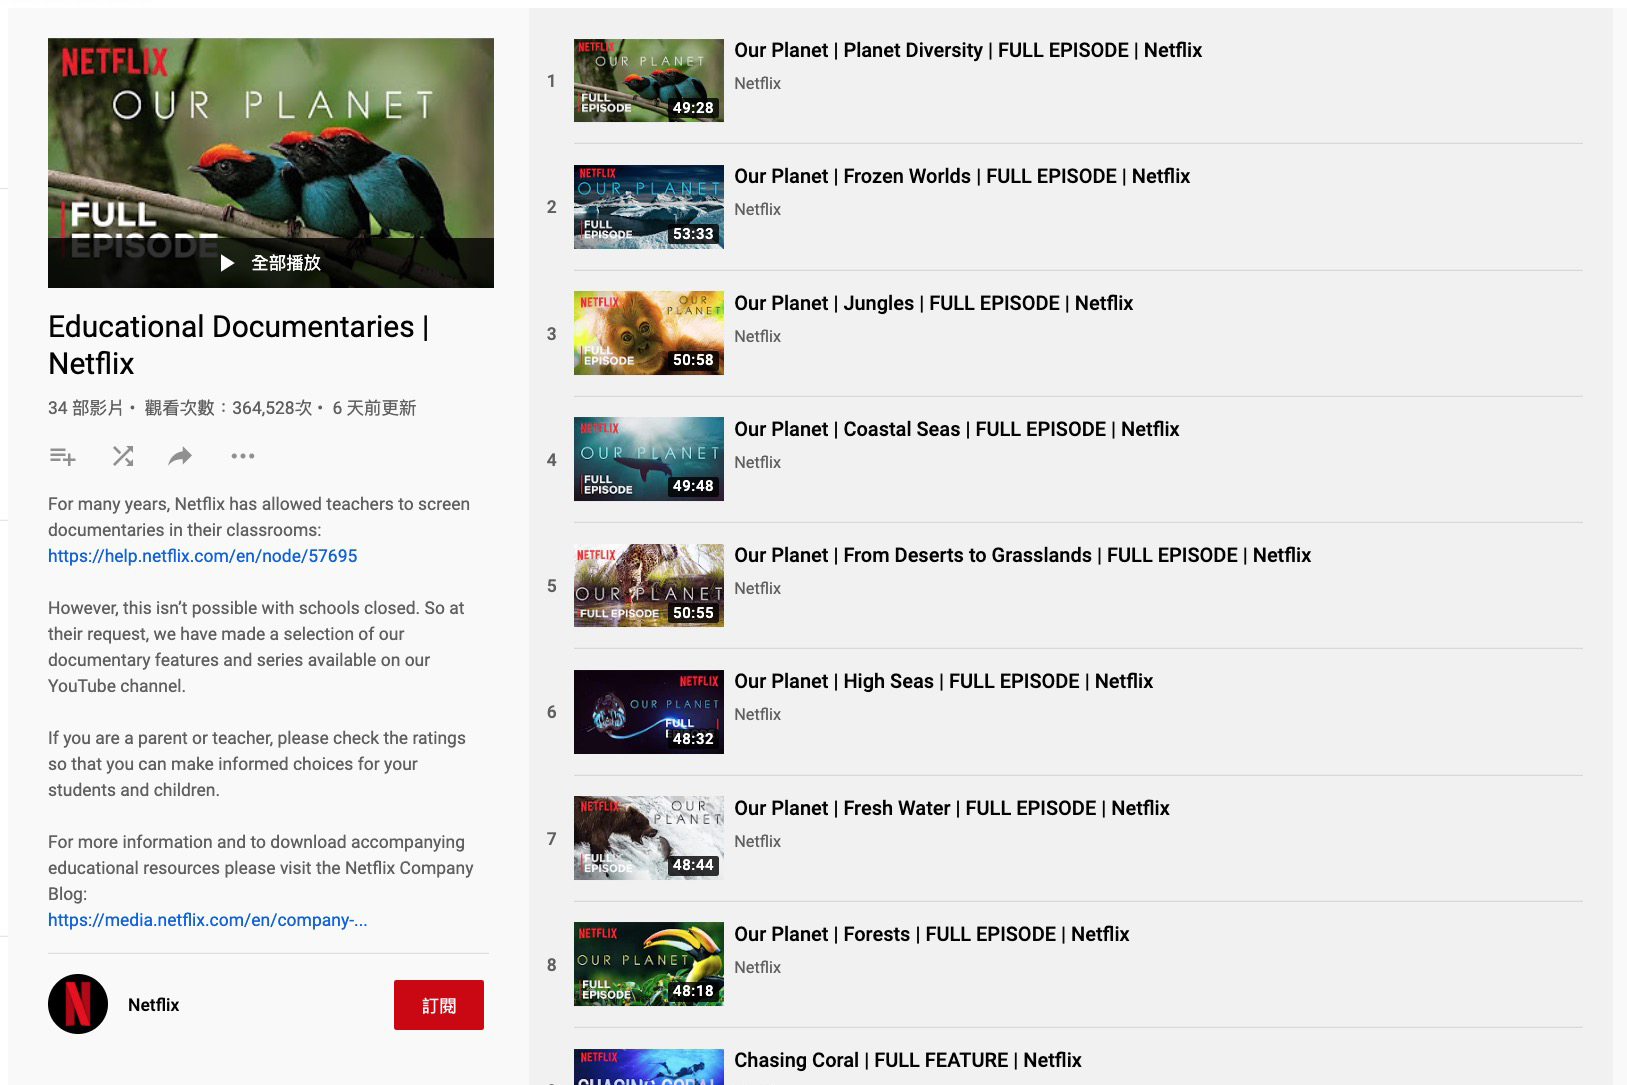Open the Planet Diversity episode thumbnail

[648, 81]
